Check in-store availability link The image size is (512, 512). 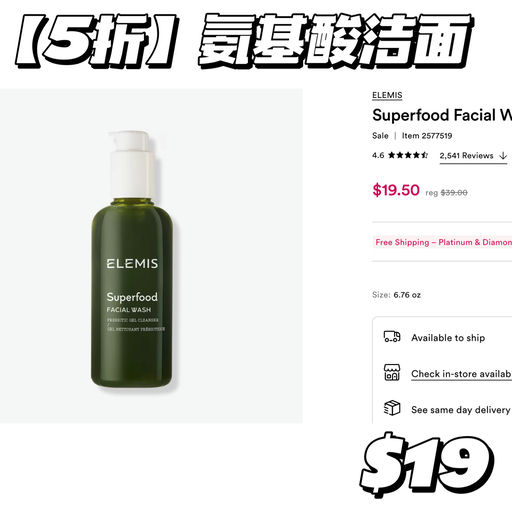[461, 374]
